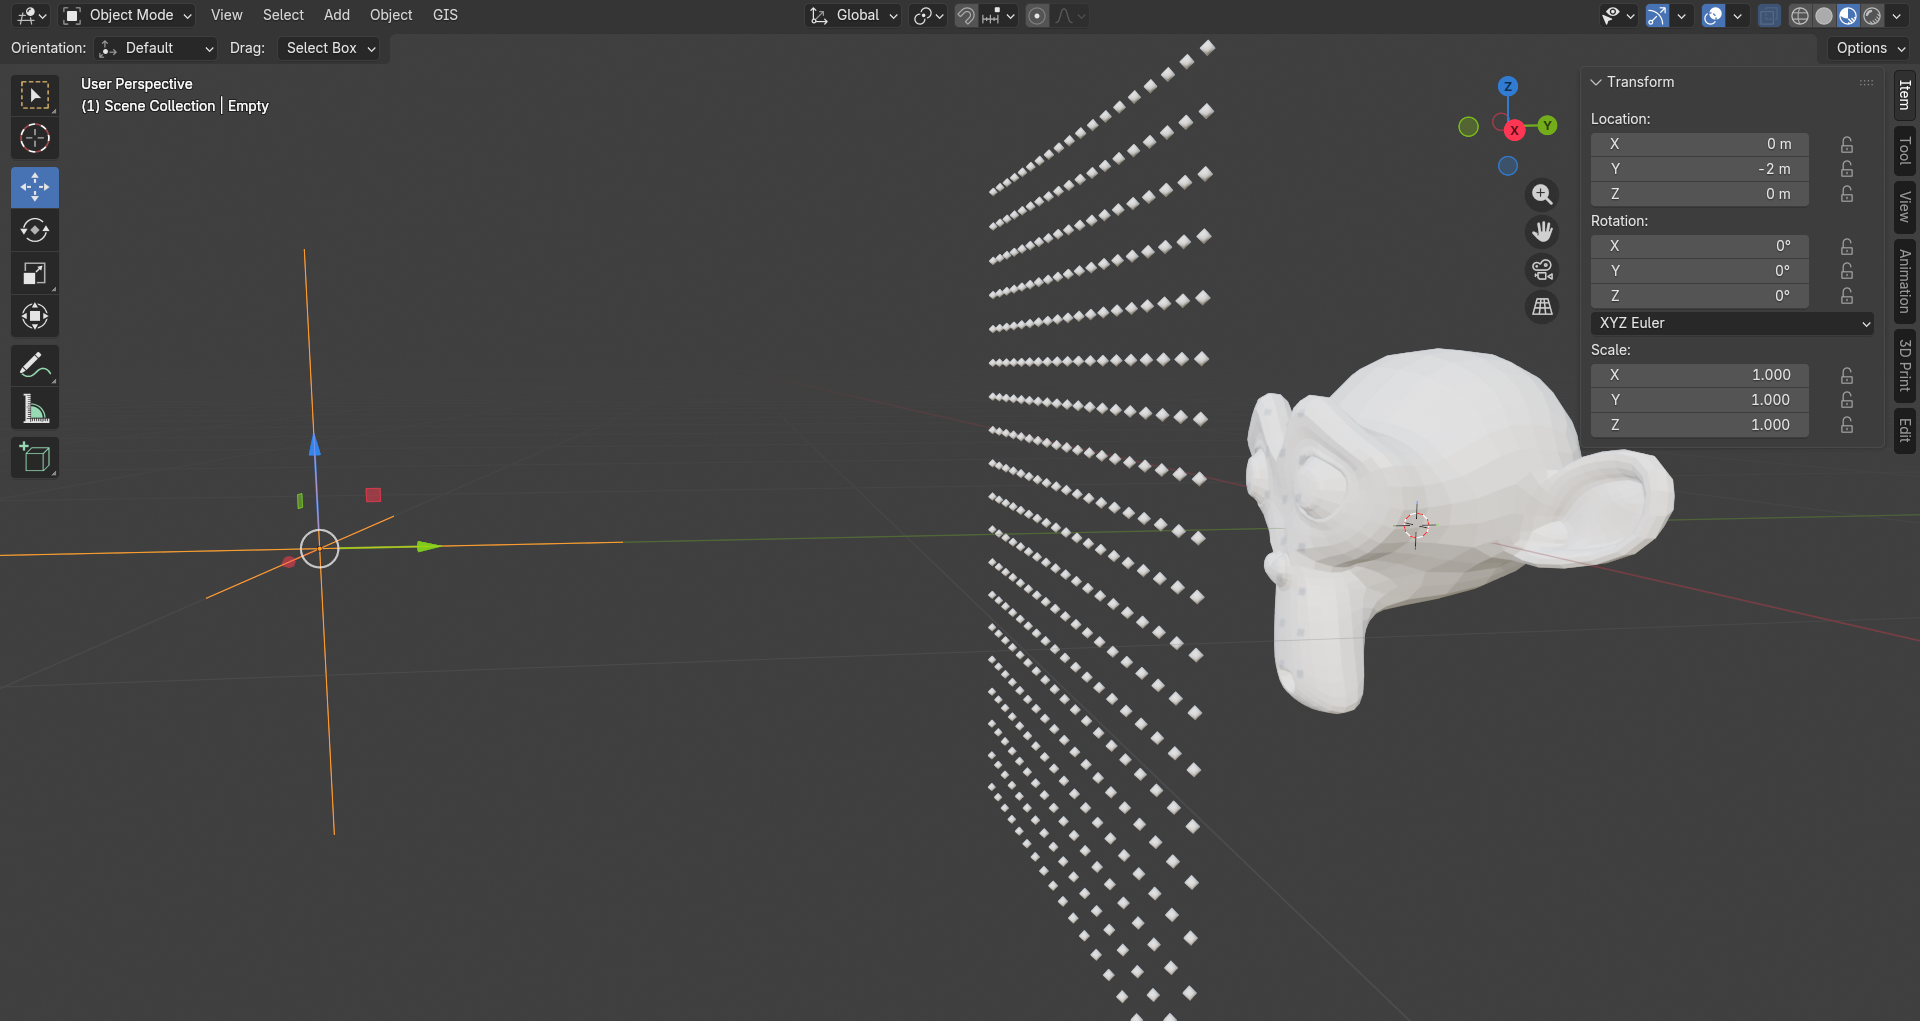The width and height of the screenshot is (1920, 1021).
Task: Toggle camera view with the camera icon
Action: [1543, 270]
